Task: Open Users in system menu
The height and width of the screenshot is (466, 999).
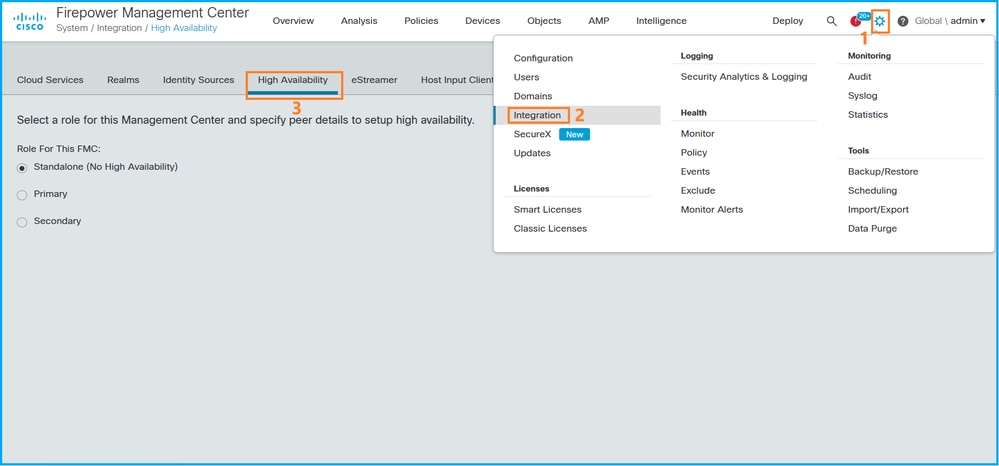Action: click(526, 77)
